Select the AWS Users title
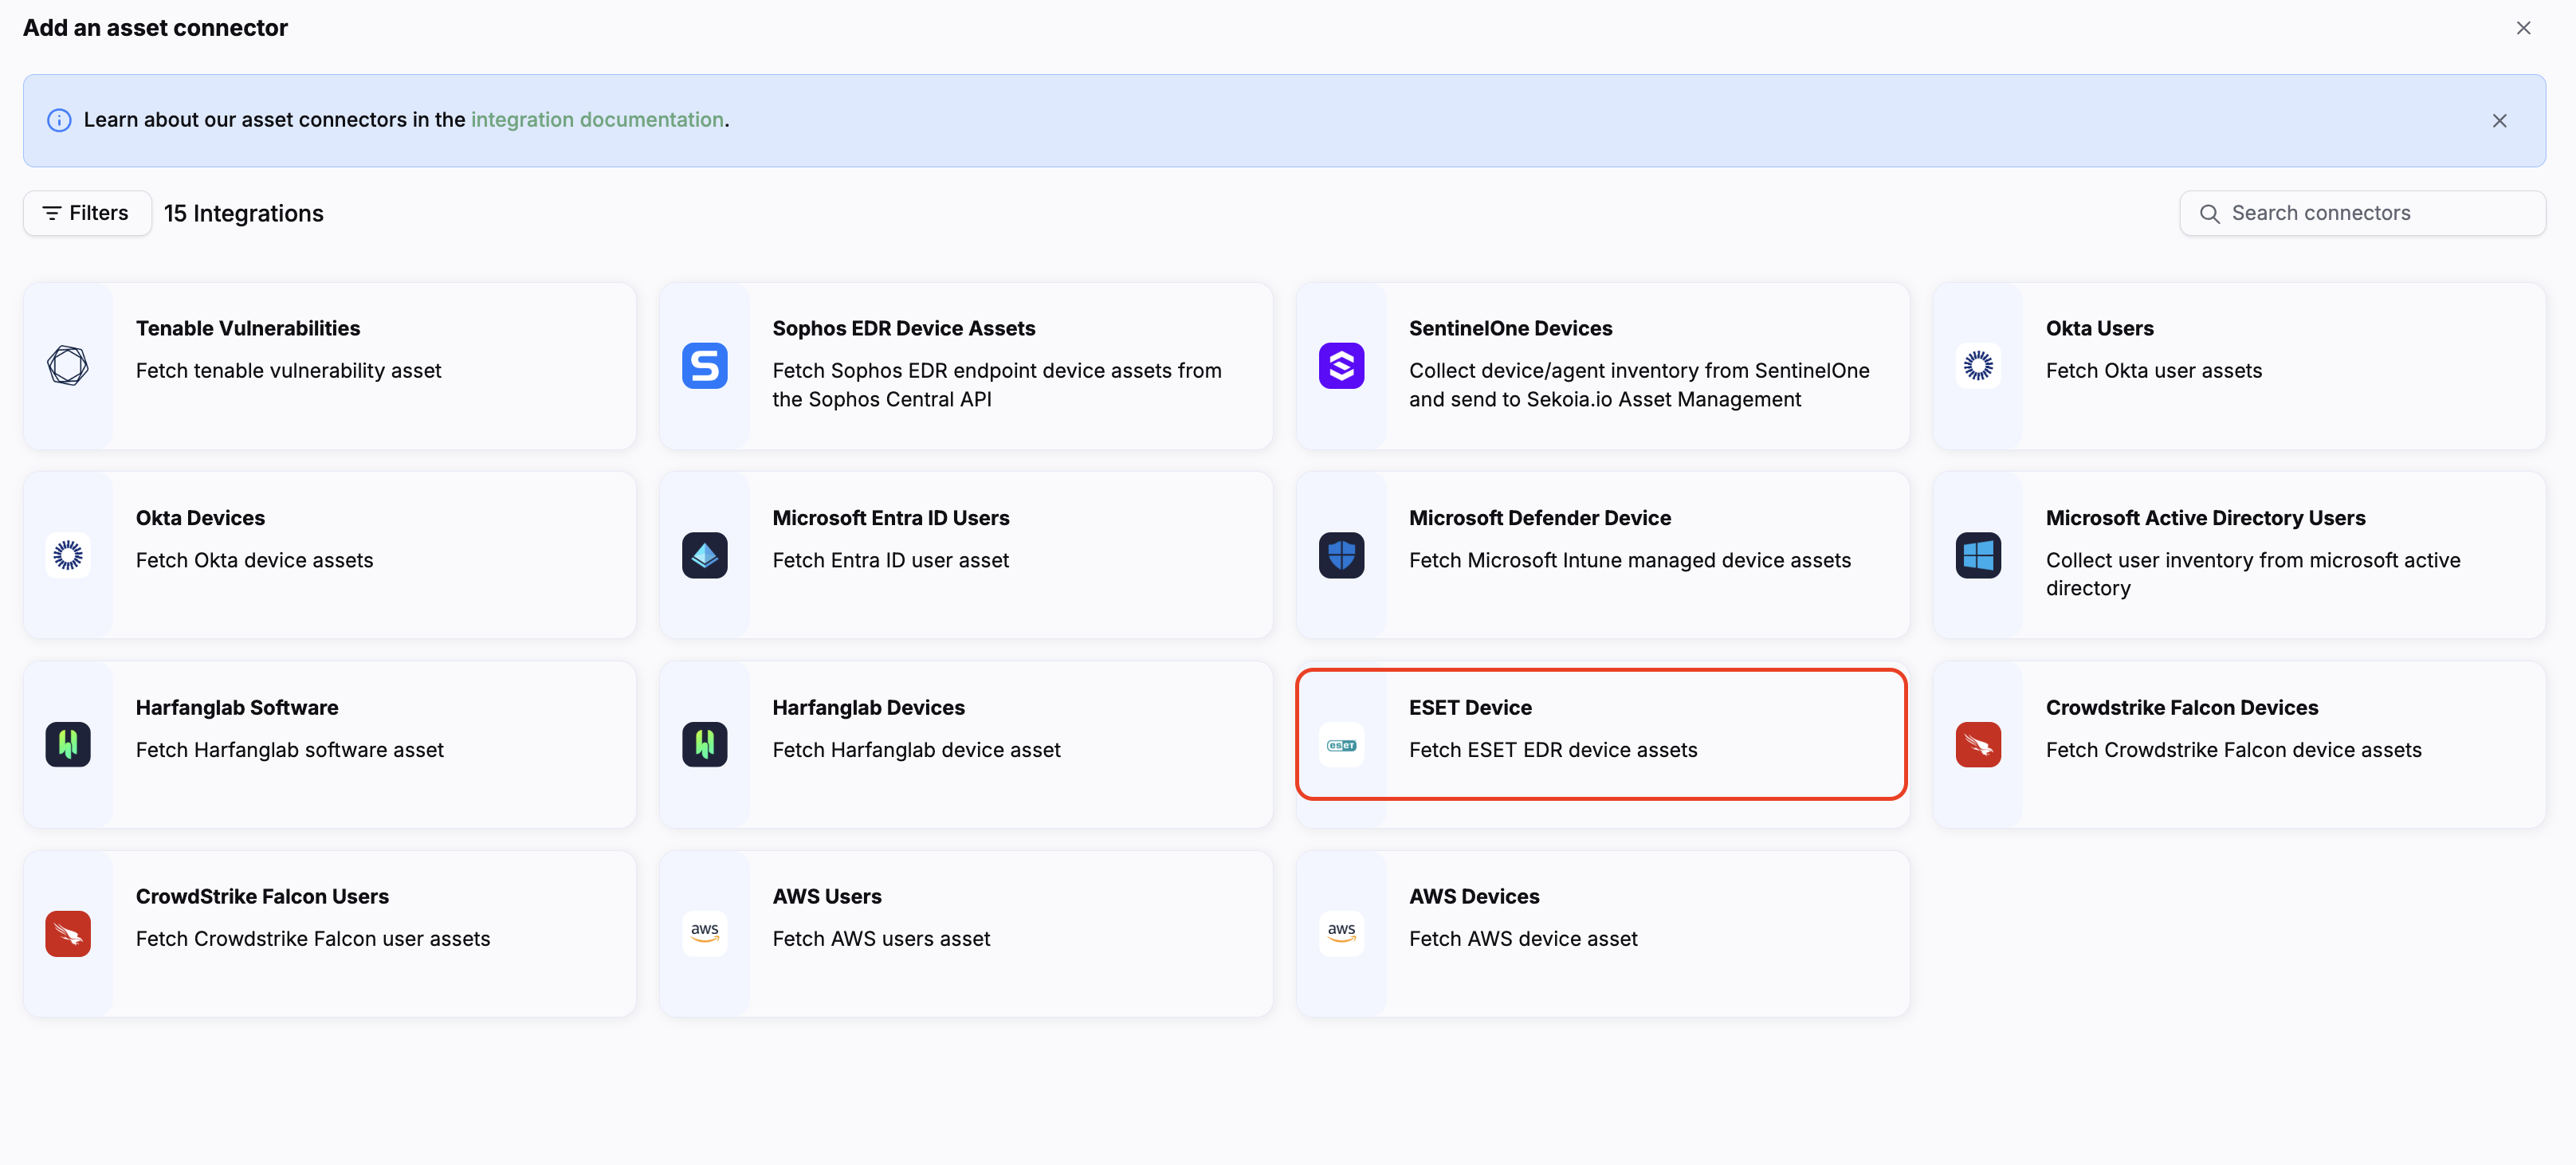 pos(826,896)
